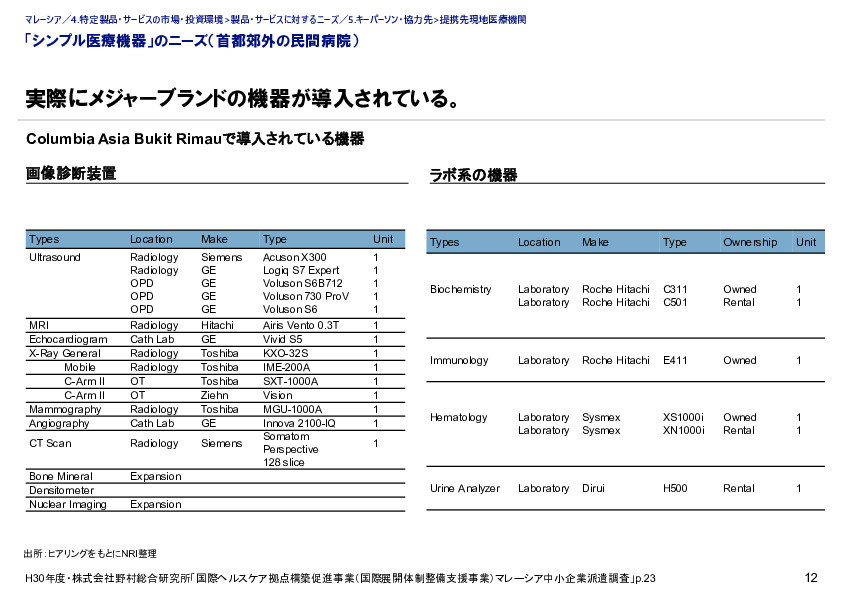Click the E411 type cell
This screenshot has height=595, width=842.
[675, 360]
